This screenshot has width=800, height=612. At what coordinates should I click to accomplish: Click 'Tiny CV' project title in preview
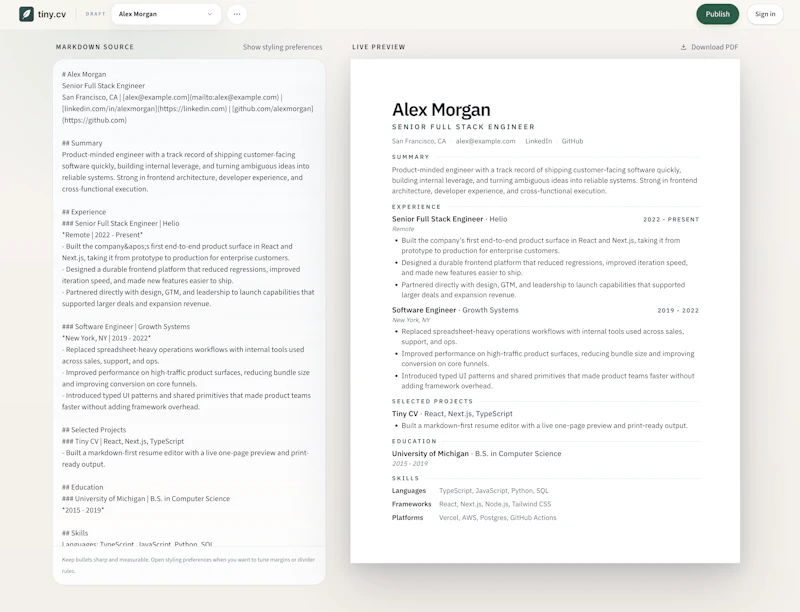click(x=405, y=414)
